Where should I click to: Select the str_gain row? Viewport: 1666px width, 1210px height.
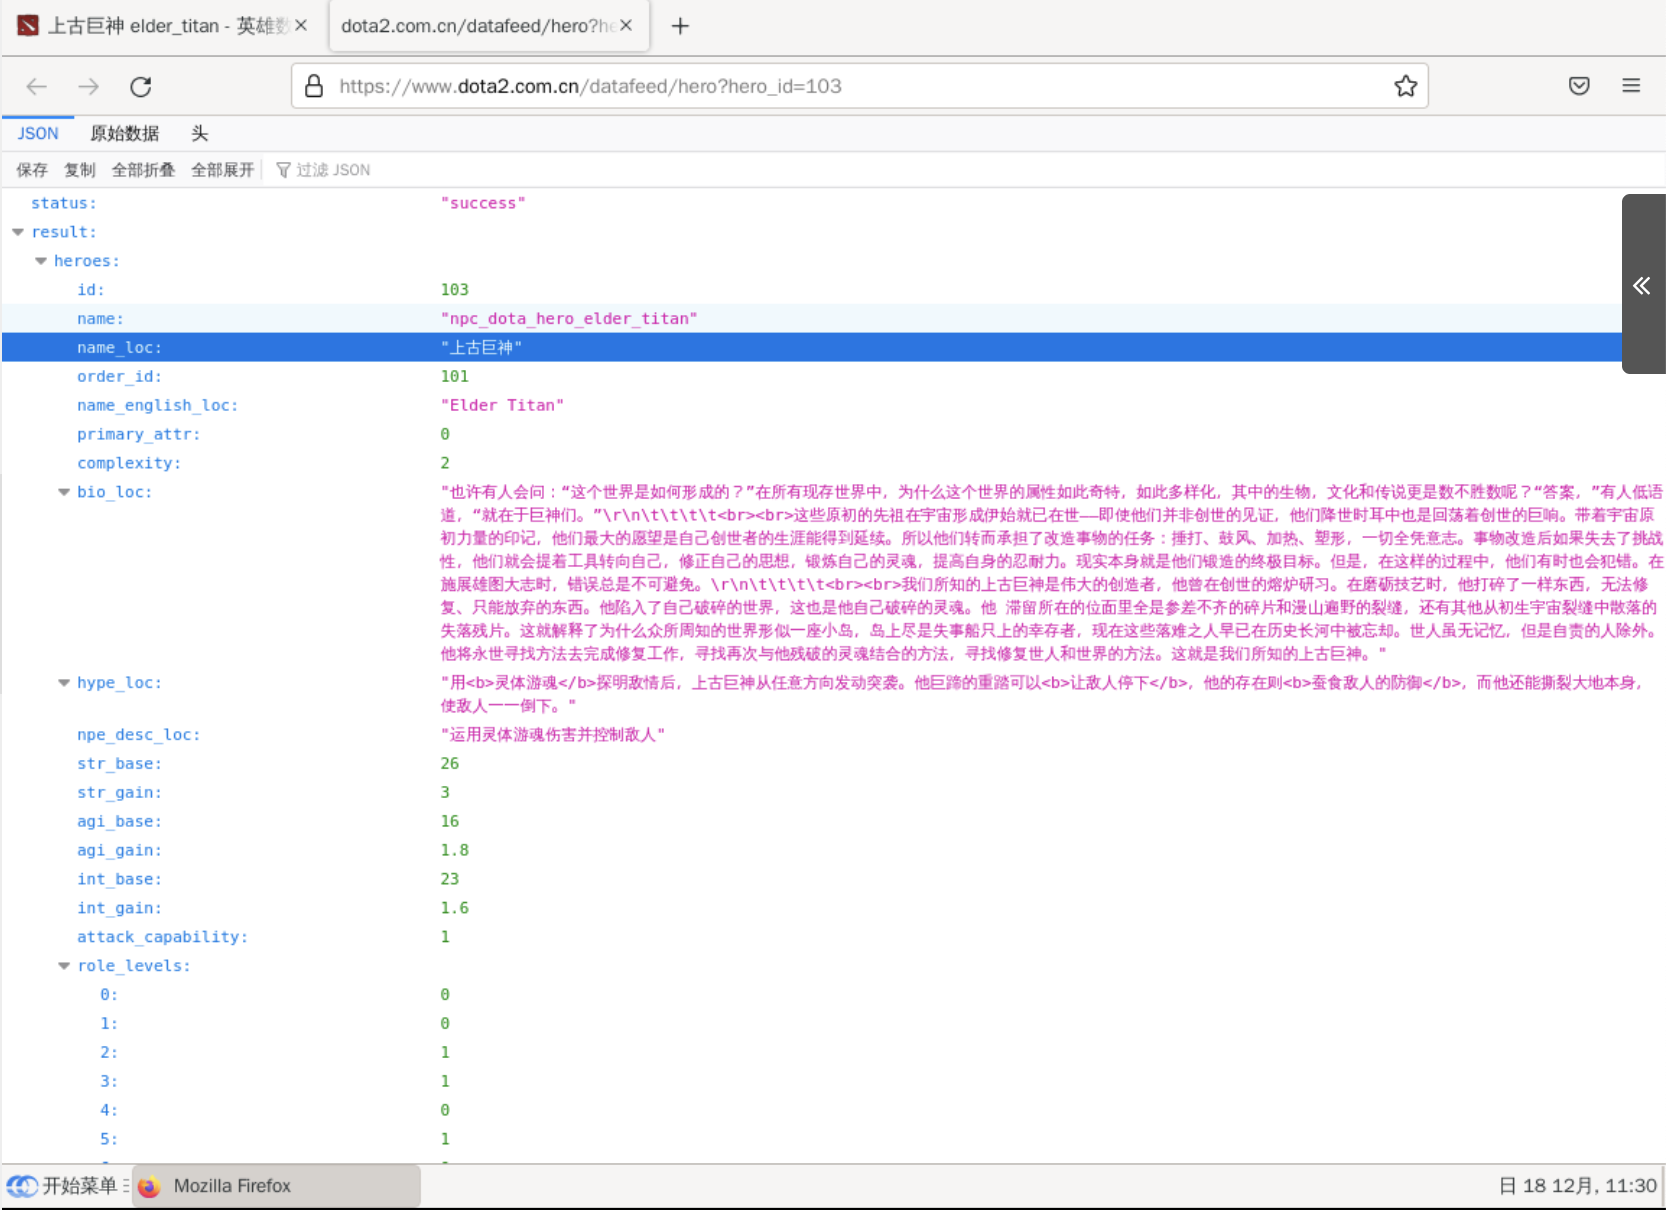tap(833, 793)
